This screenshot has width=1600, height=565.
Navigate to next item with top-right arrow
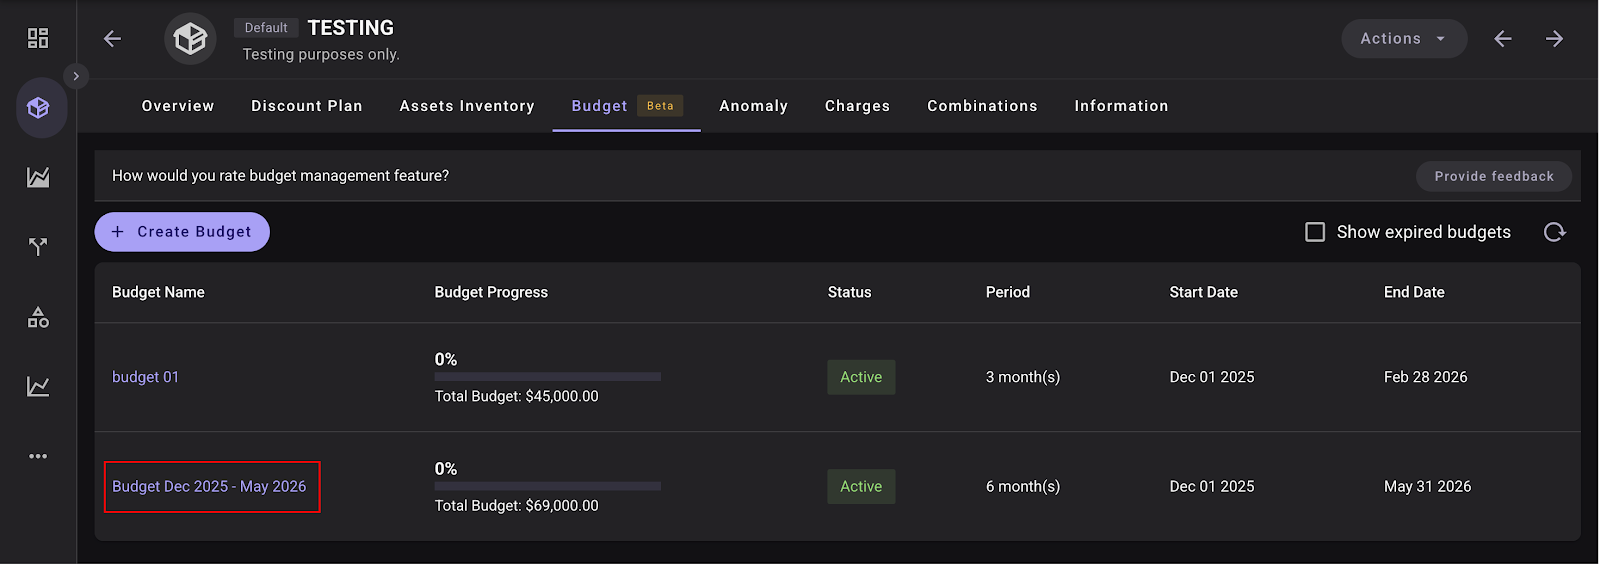[x=1554, y=39]
